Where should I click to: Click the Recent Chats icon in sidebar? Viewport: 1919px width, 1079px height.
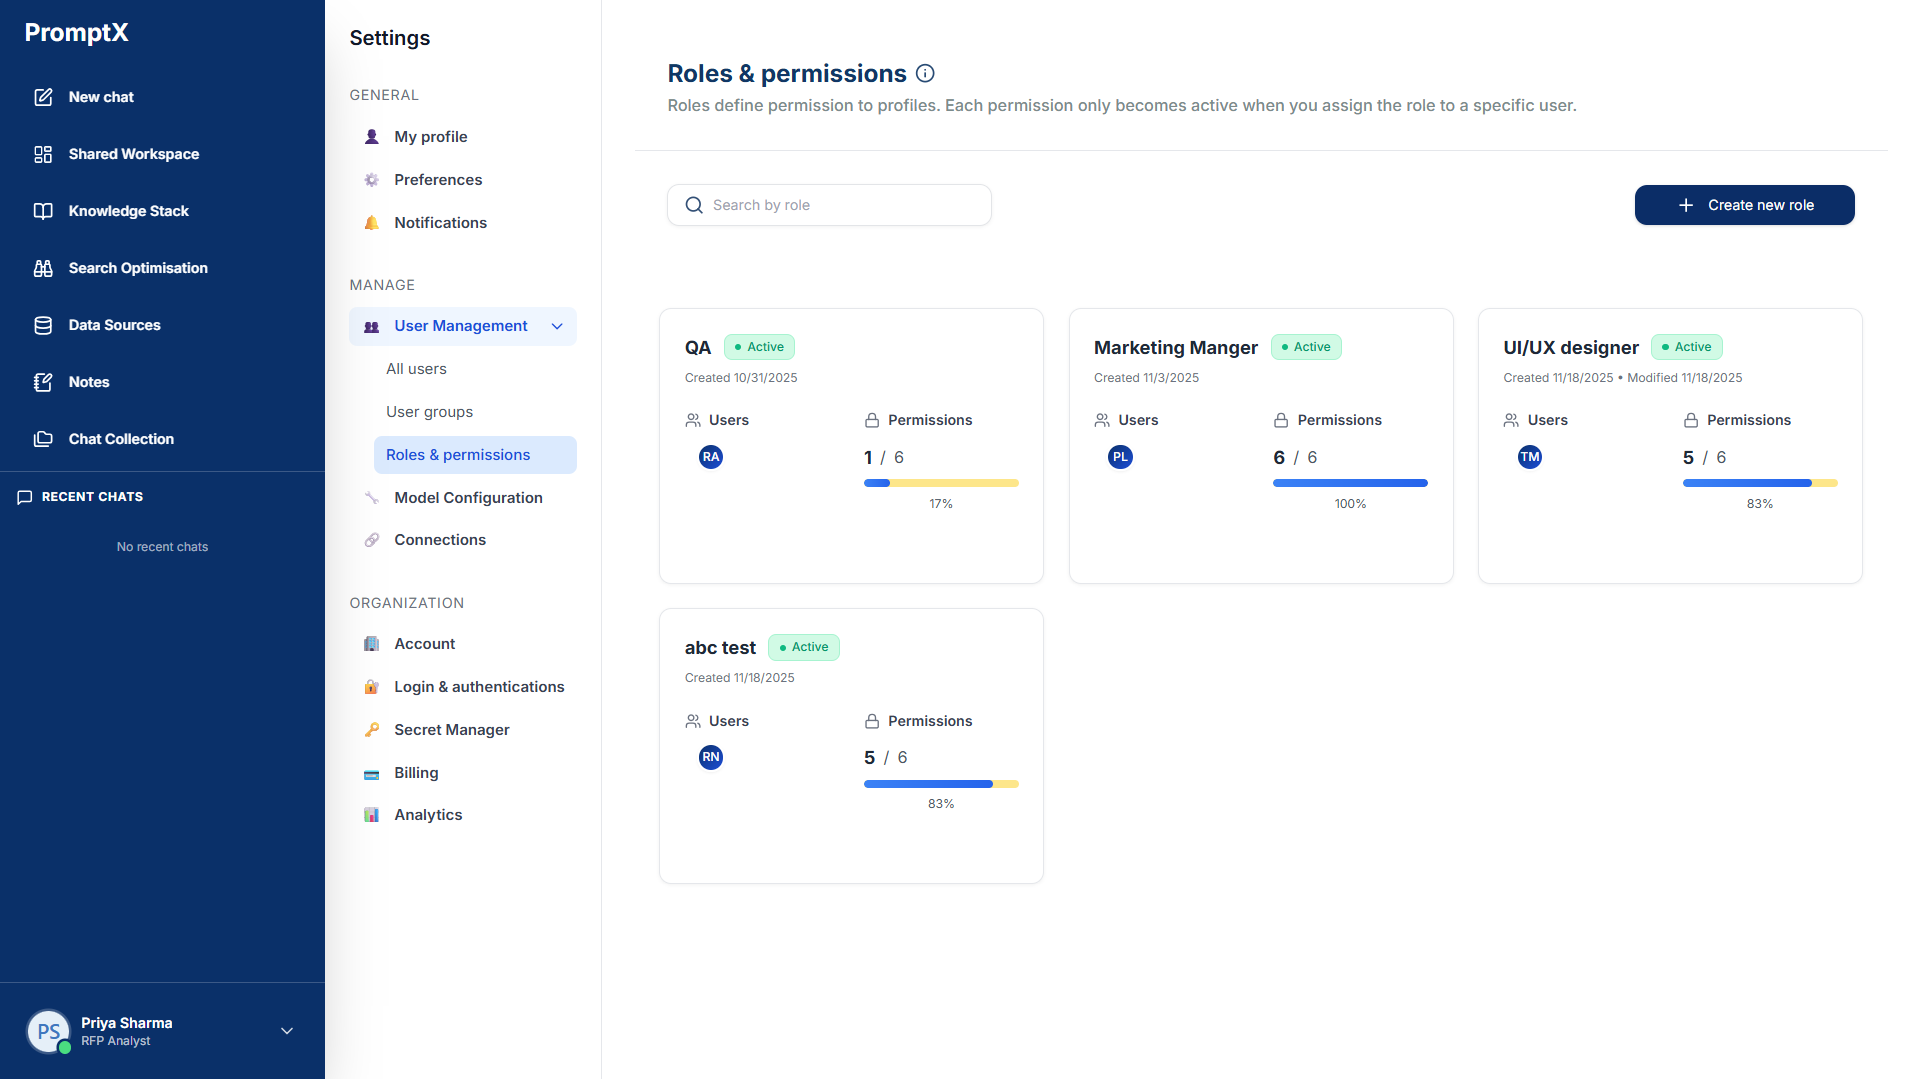tap(25, 497)
